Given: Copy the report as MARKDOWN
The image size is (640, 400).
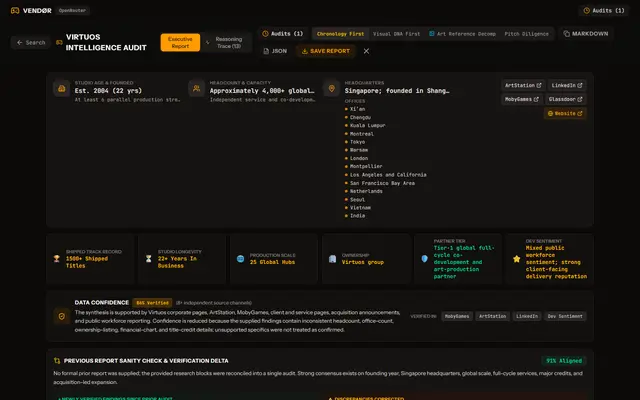Looking at the screenshot, I should [586, 34].
